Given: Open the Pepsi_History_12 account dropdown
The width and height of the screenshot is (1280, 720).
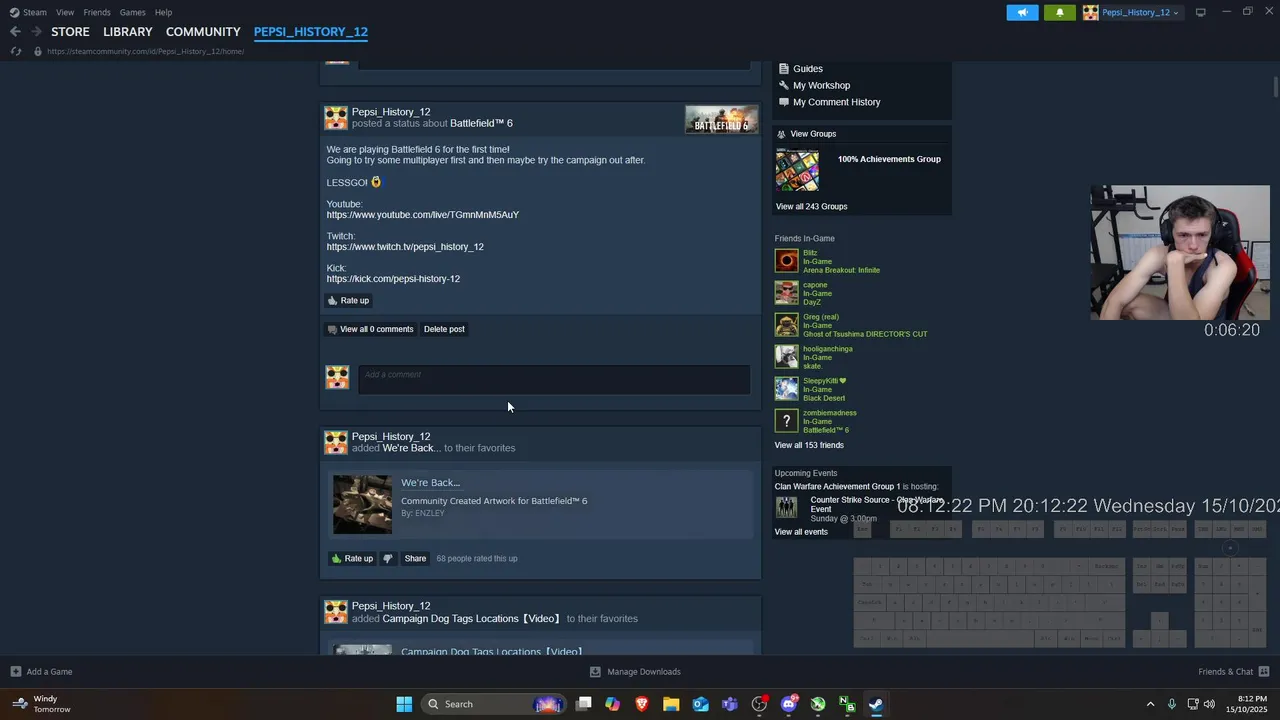Looking at the screenshot, I should click(1132, 12).
